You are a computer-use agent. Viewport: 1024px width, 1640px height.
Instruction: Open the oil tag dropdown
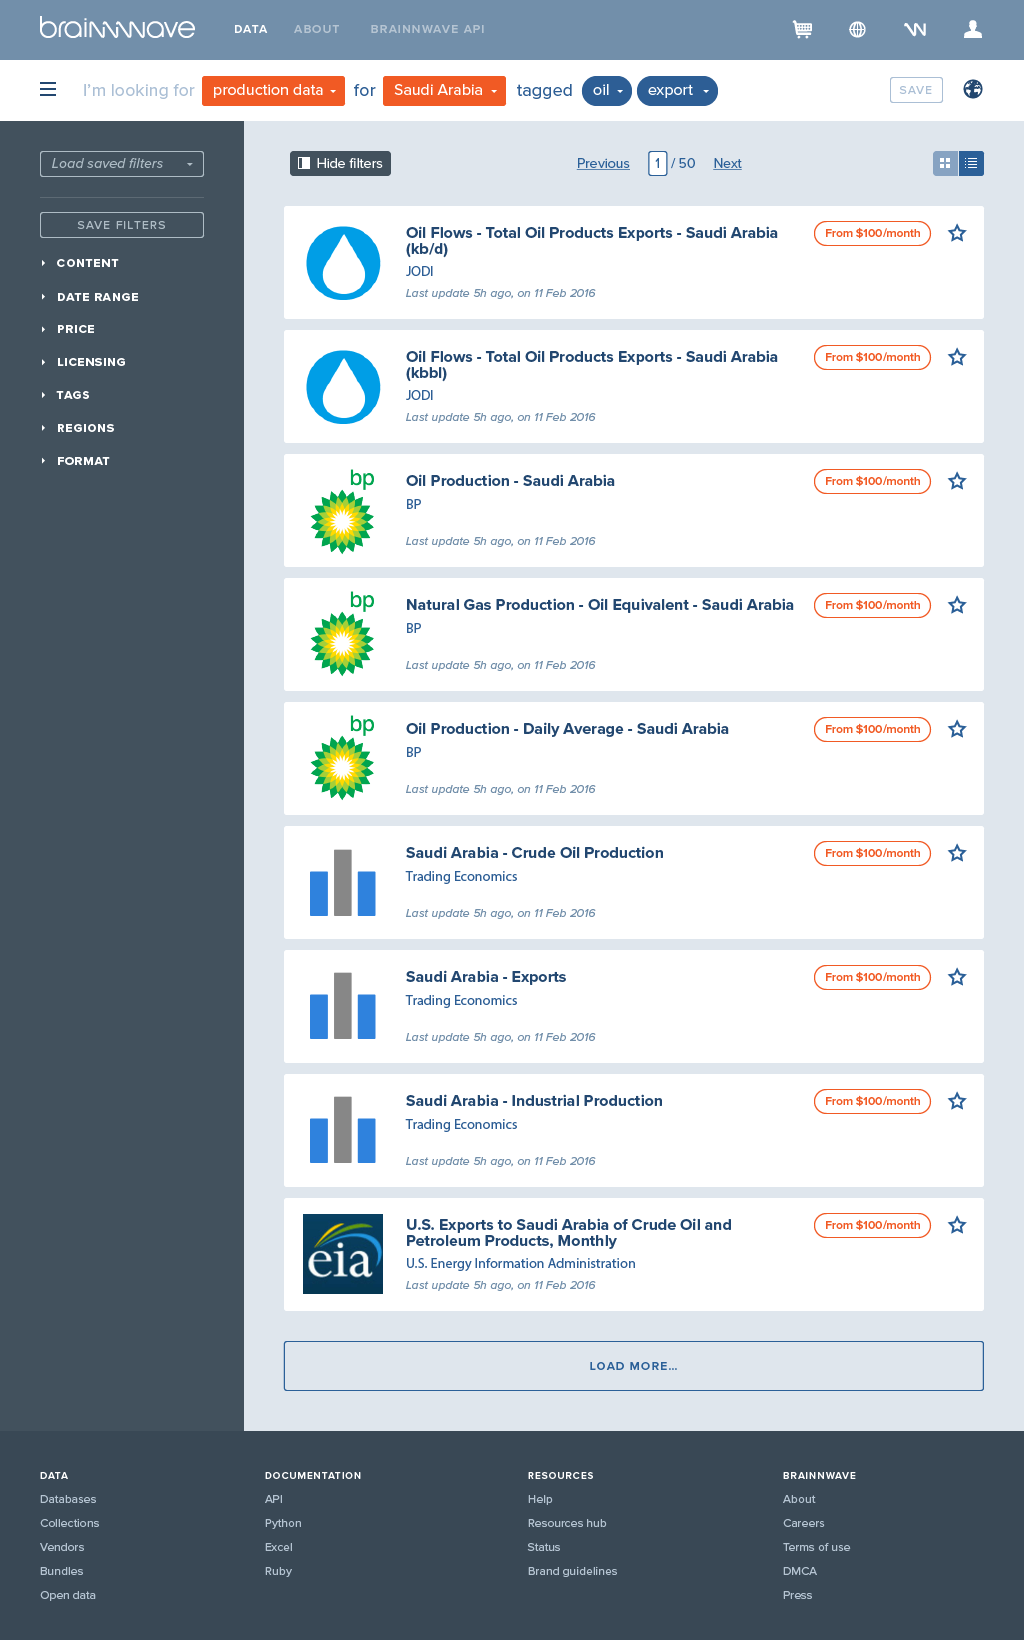click(607, 90)
